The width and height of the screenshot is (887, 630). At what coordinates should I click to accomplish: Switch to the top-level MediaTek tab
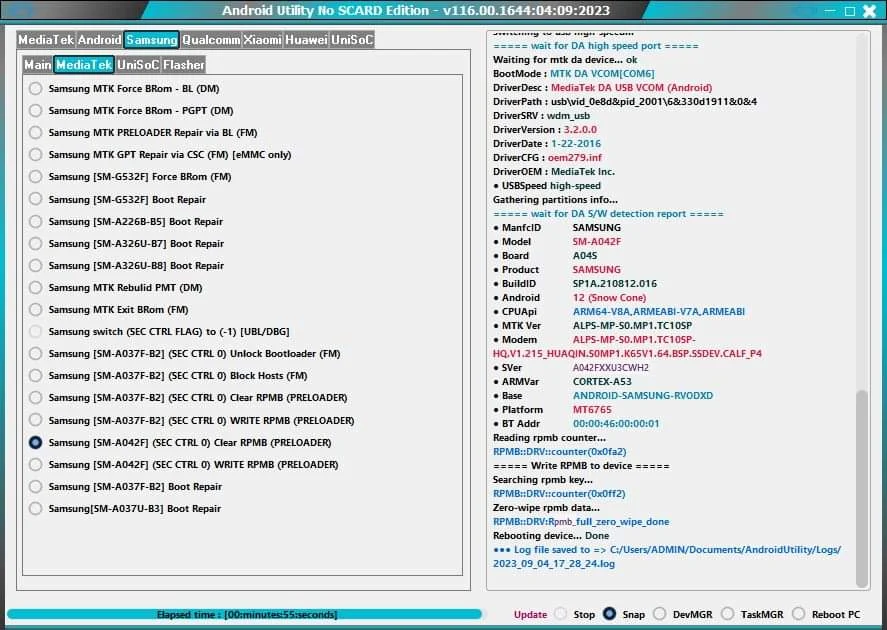coord(46,40)
